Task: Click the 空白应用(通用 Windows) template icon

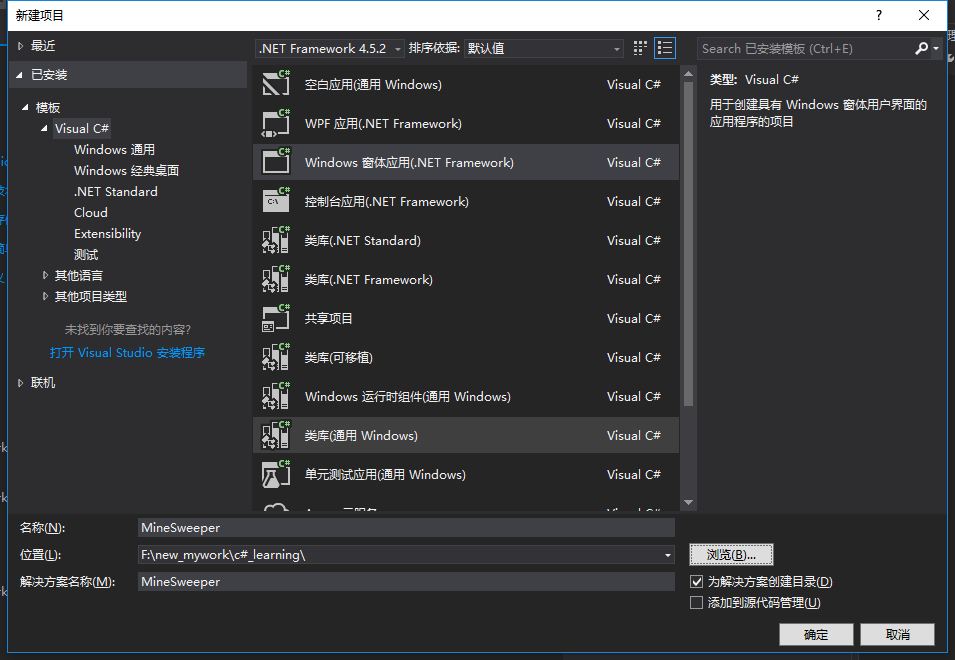Action: coord(276,84)
